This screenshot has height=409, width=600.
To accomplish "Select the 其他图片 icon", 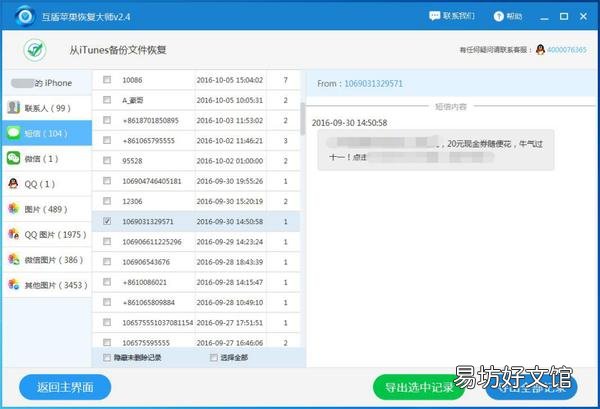I will (13, 285).
